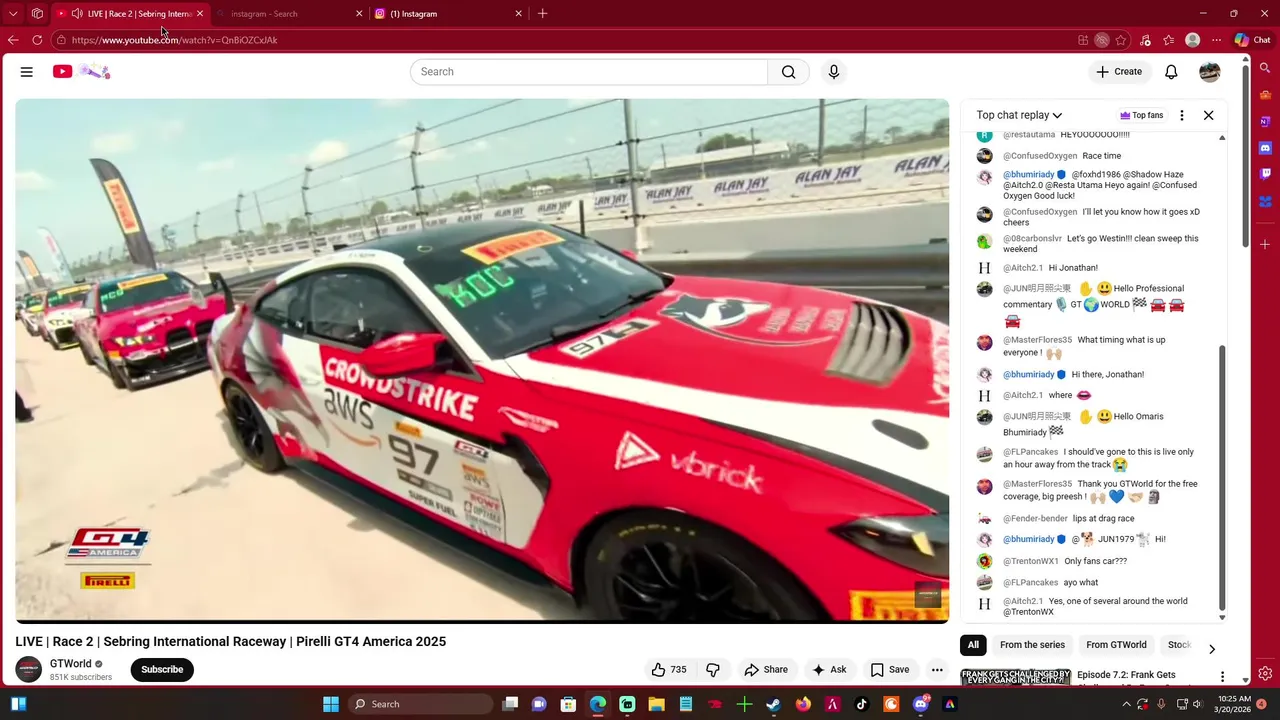1280x720 pixels.
Task: Like the video with thumbs up
Action: click(x=669, y=670)
